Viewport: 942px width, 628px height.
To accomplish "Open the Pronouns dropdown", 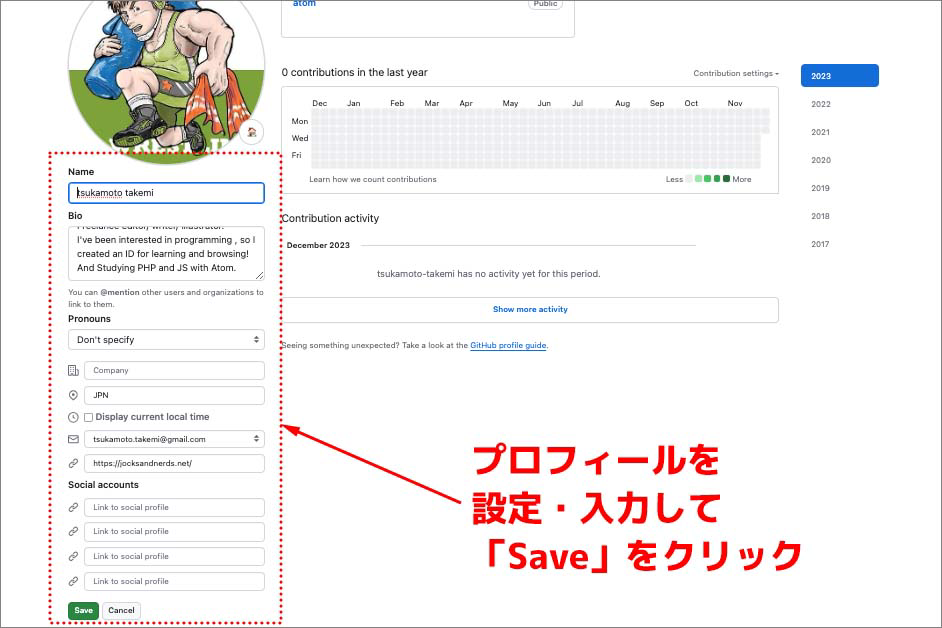I will (x=165, y=340).
